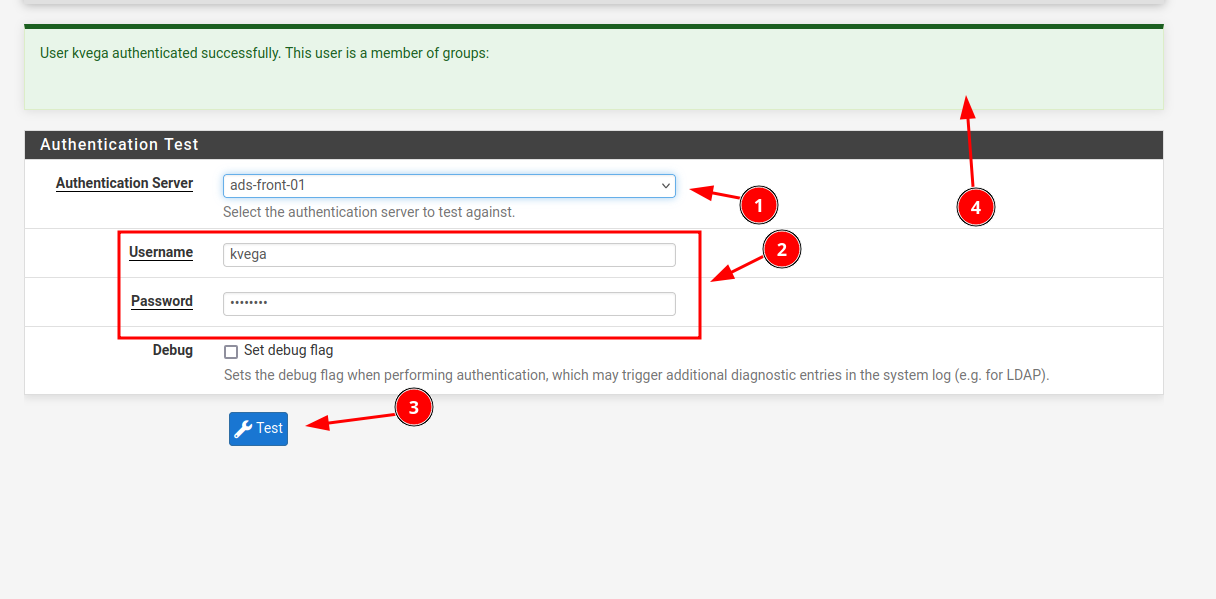This screenshot has height=599, width=1216.
Task: Click the Authentication Test panel heading
Action: tap(119, 145)
